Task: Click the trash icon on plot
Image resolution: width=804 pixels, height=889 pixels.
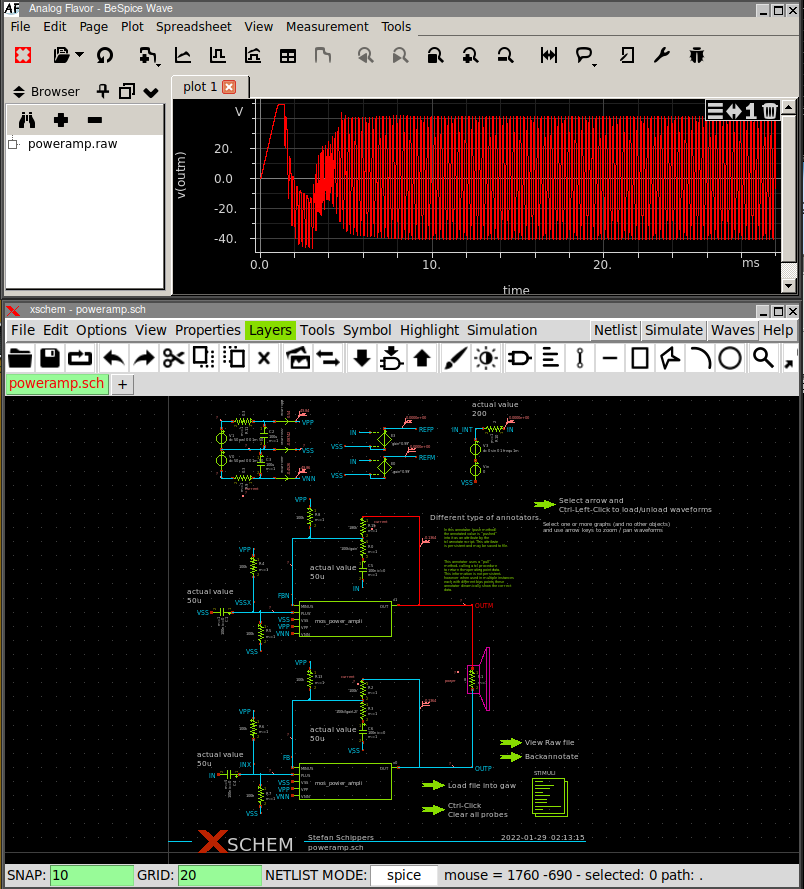Action: click(770, 111)
